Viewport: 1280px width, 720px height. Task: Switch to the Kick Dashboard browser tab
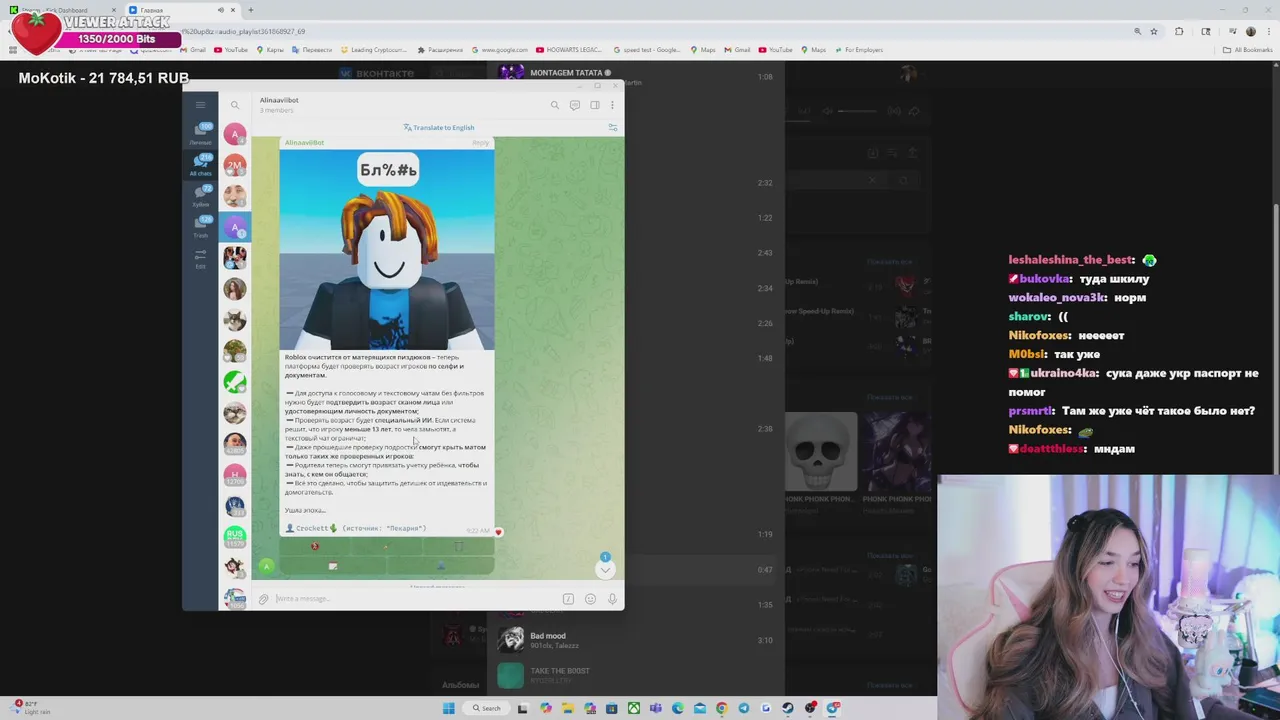[x=62, y=10]
